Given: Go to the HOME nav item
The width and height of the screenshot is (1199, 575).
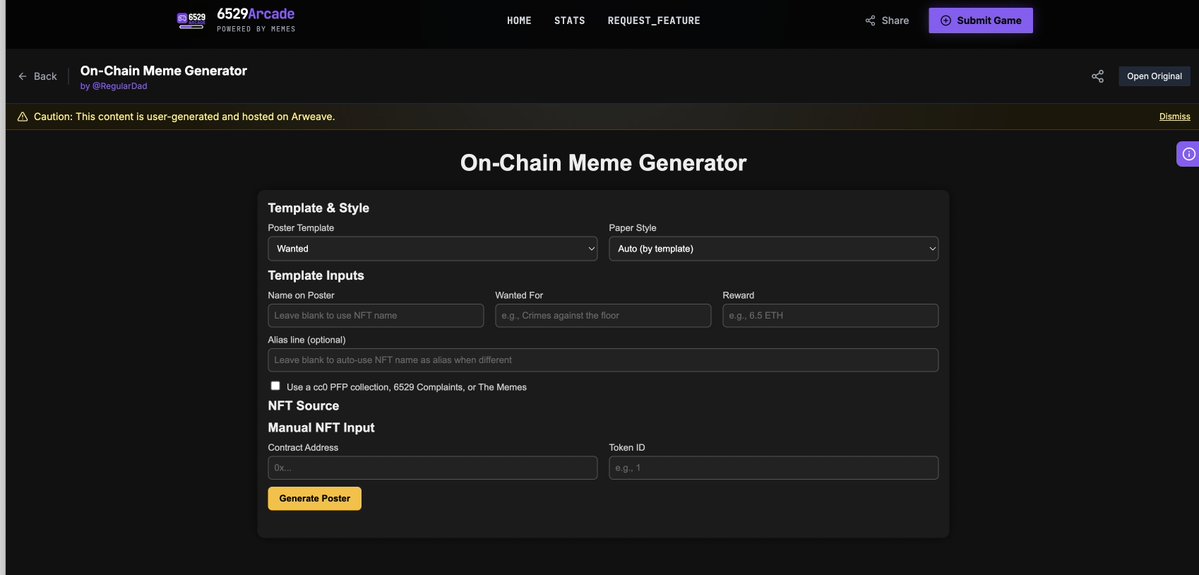Looking at the screenshot, I should pyautogui.click(x=519, y=21).
